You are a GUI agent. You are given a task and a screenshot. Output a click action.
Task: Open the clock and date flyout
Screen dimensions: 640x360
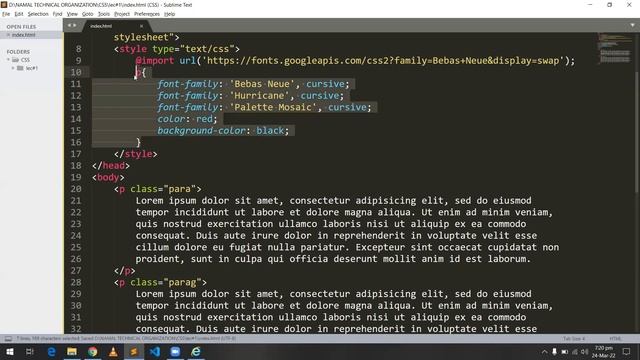(x=604, y=351)
